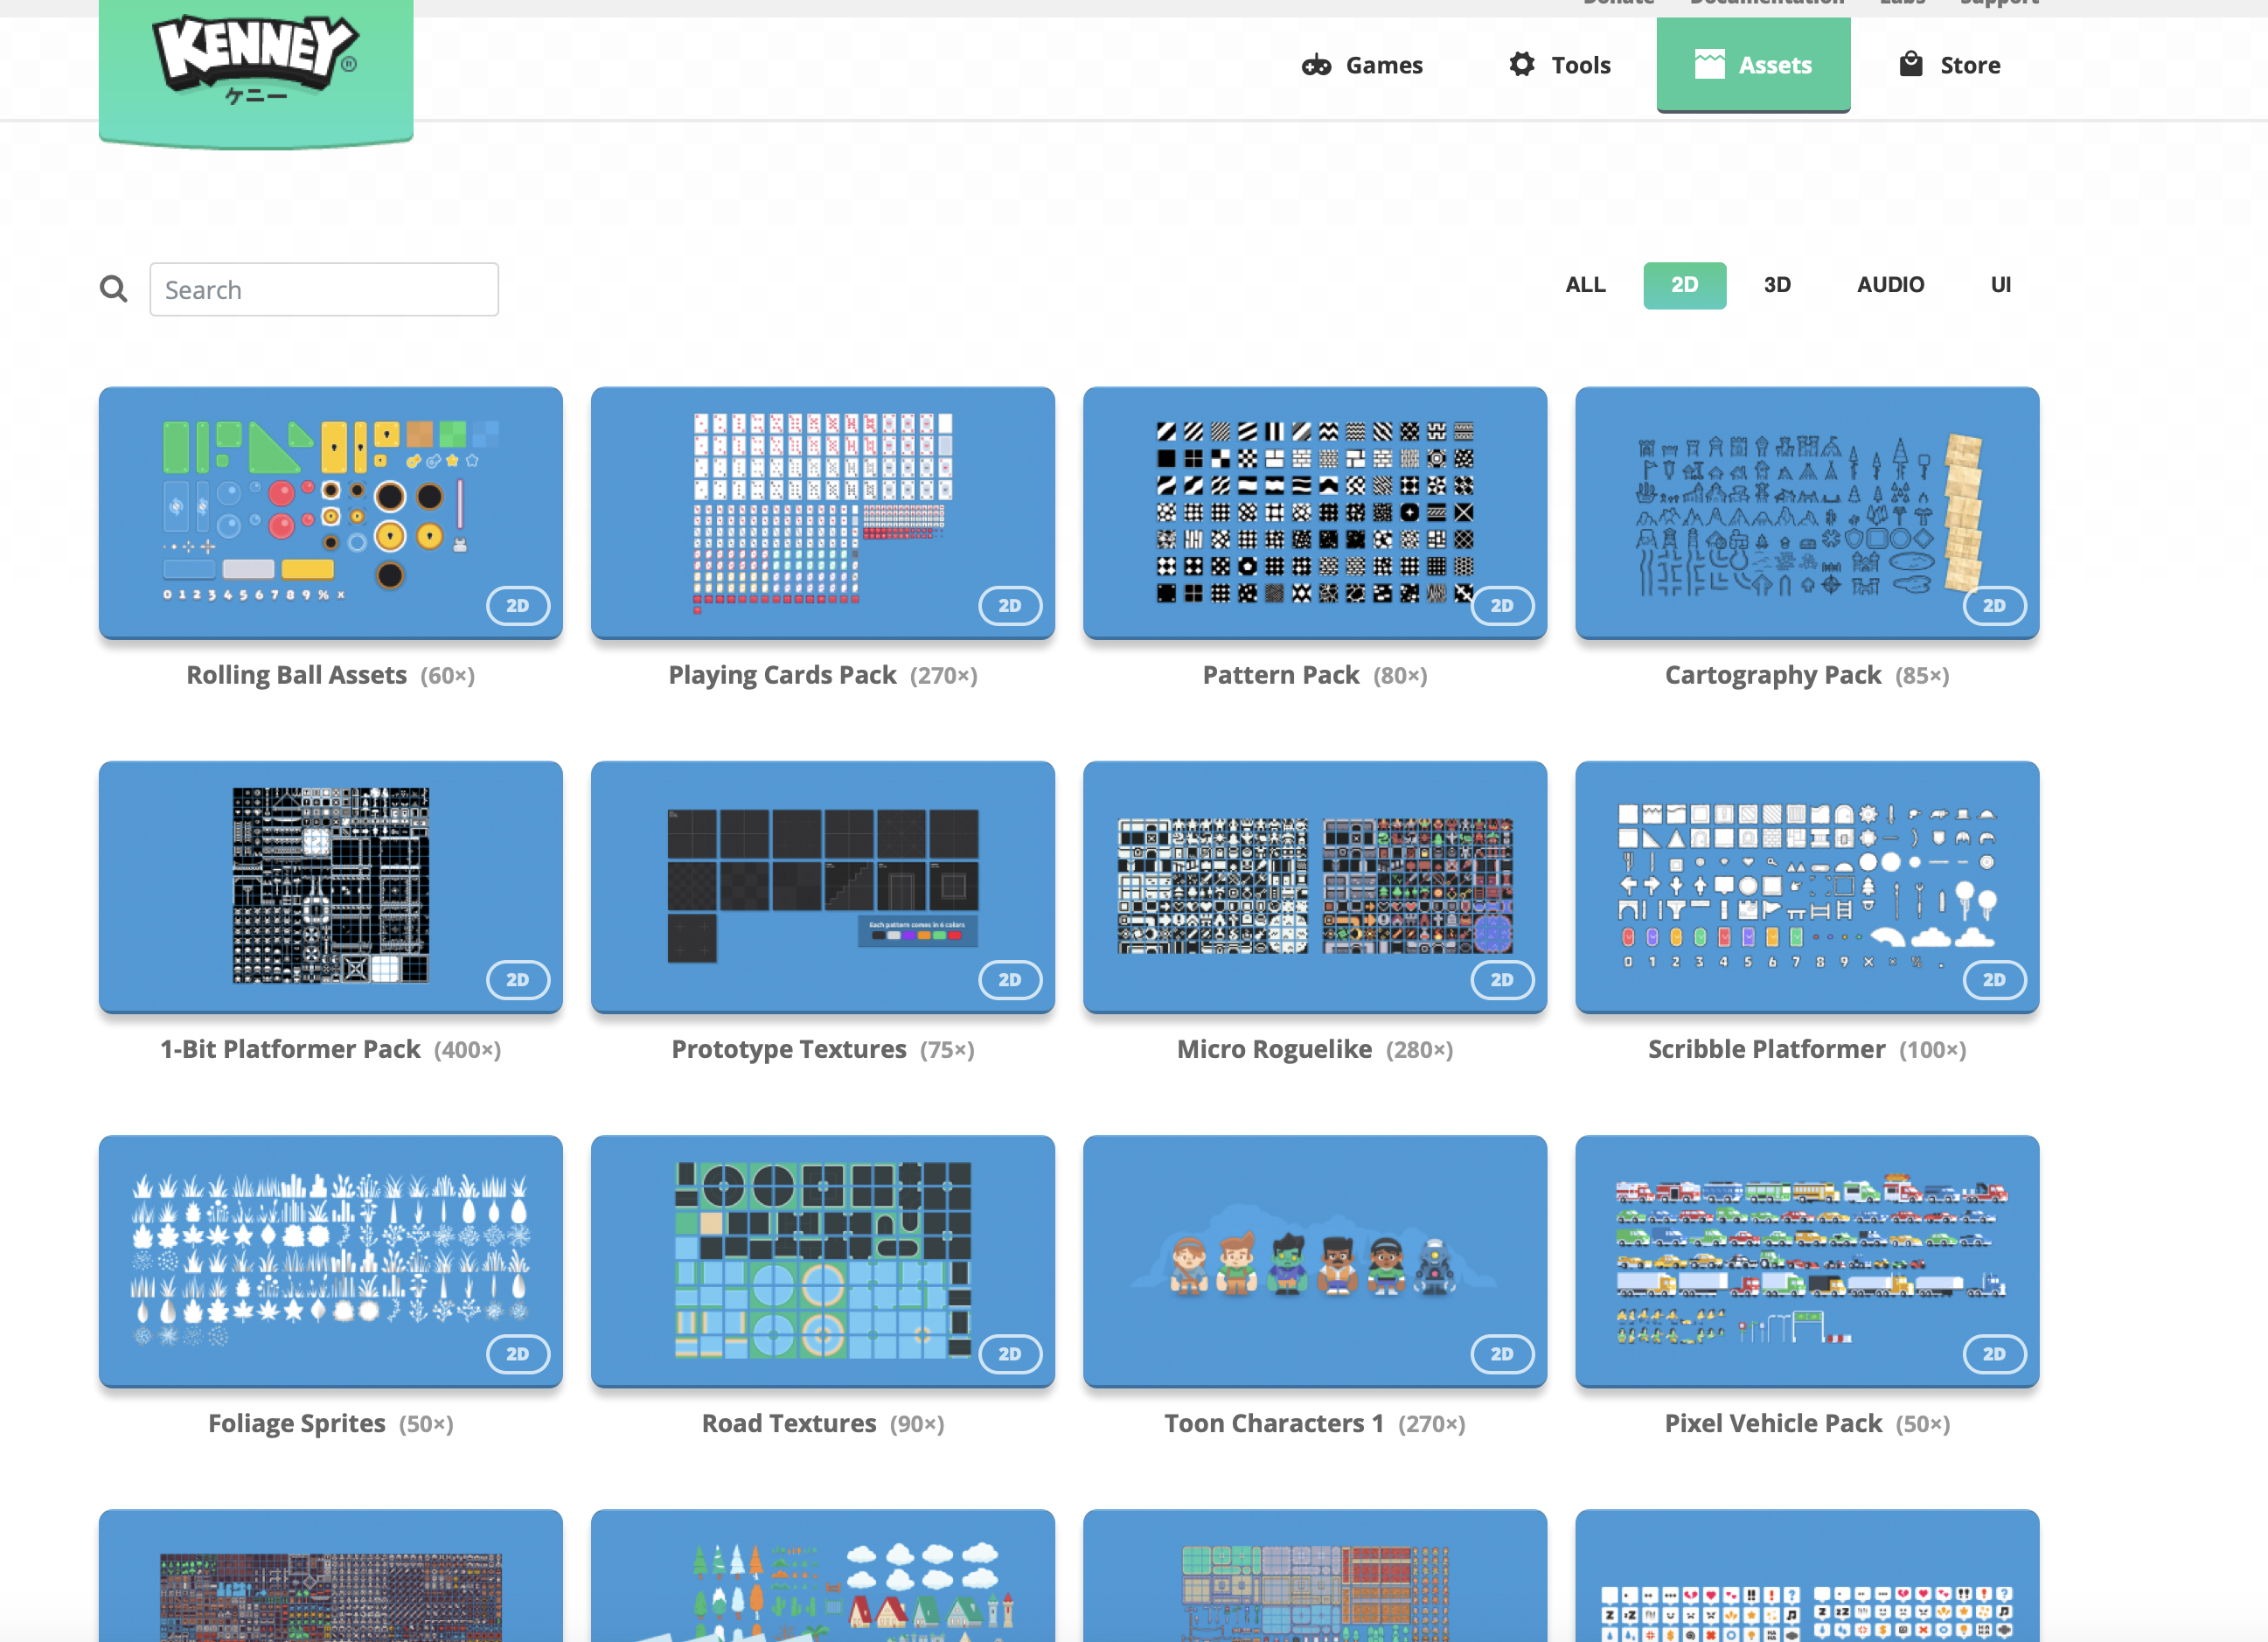This screenshot has height=1642, width=2268.
Task: Switch to the AUDIO filter
Action: (1891, 285)
